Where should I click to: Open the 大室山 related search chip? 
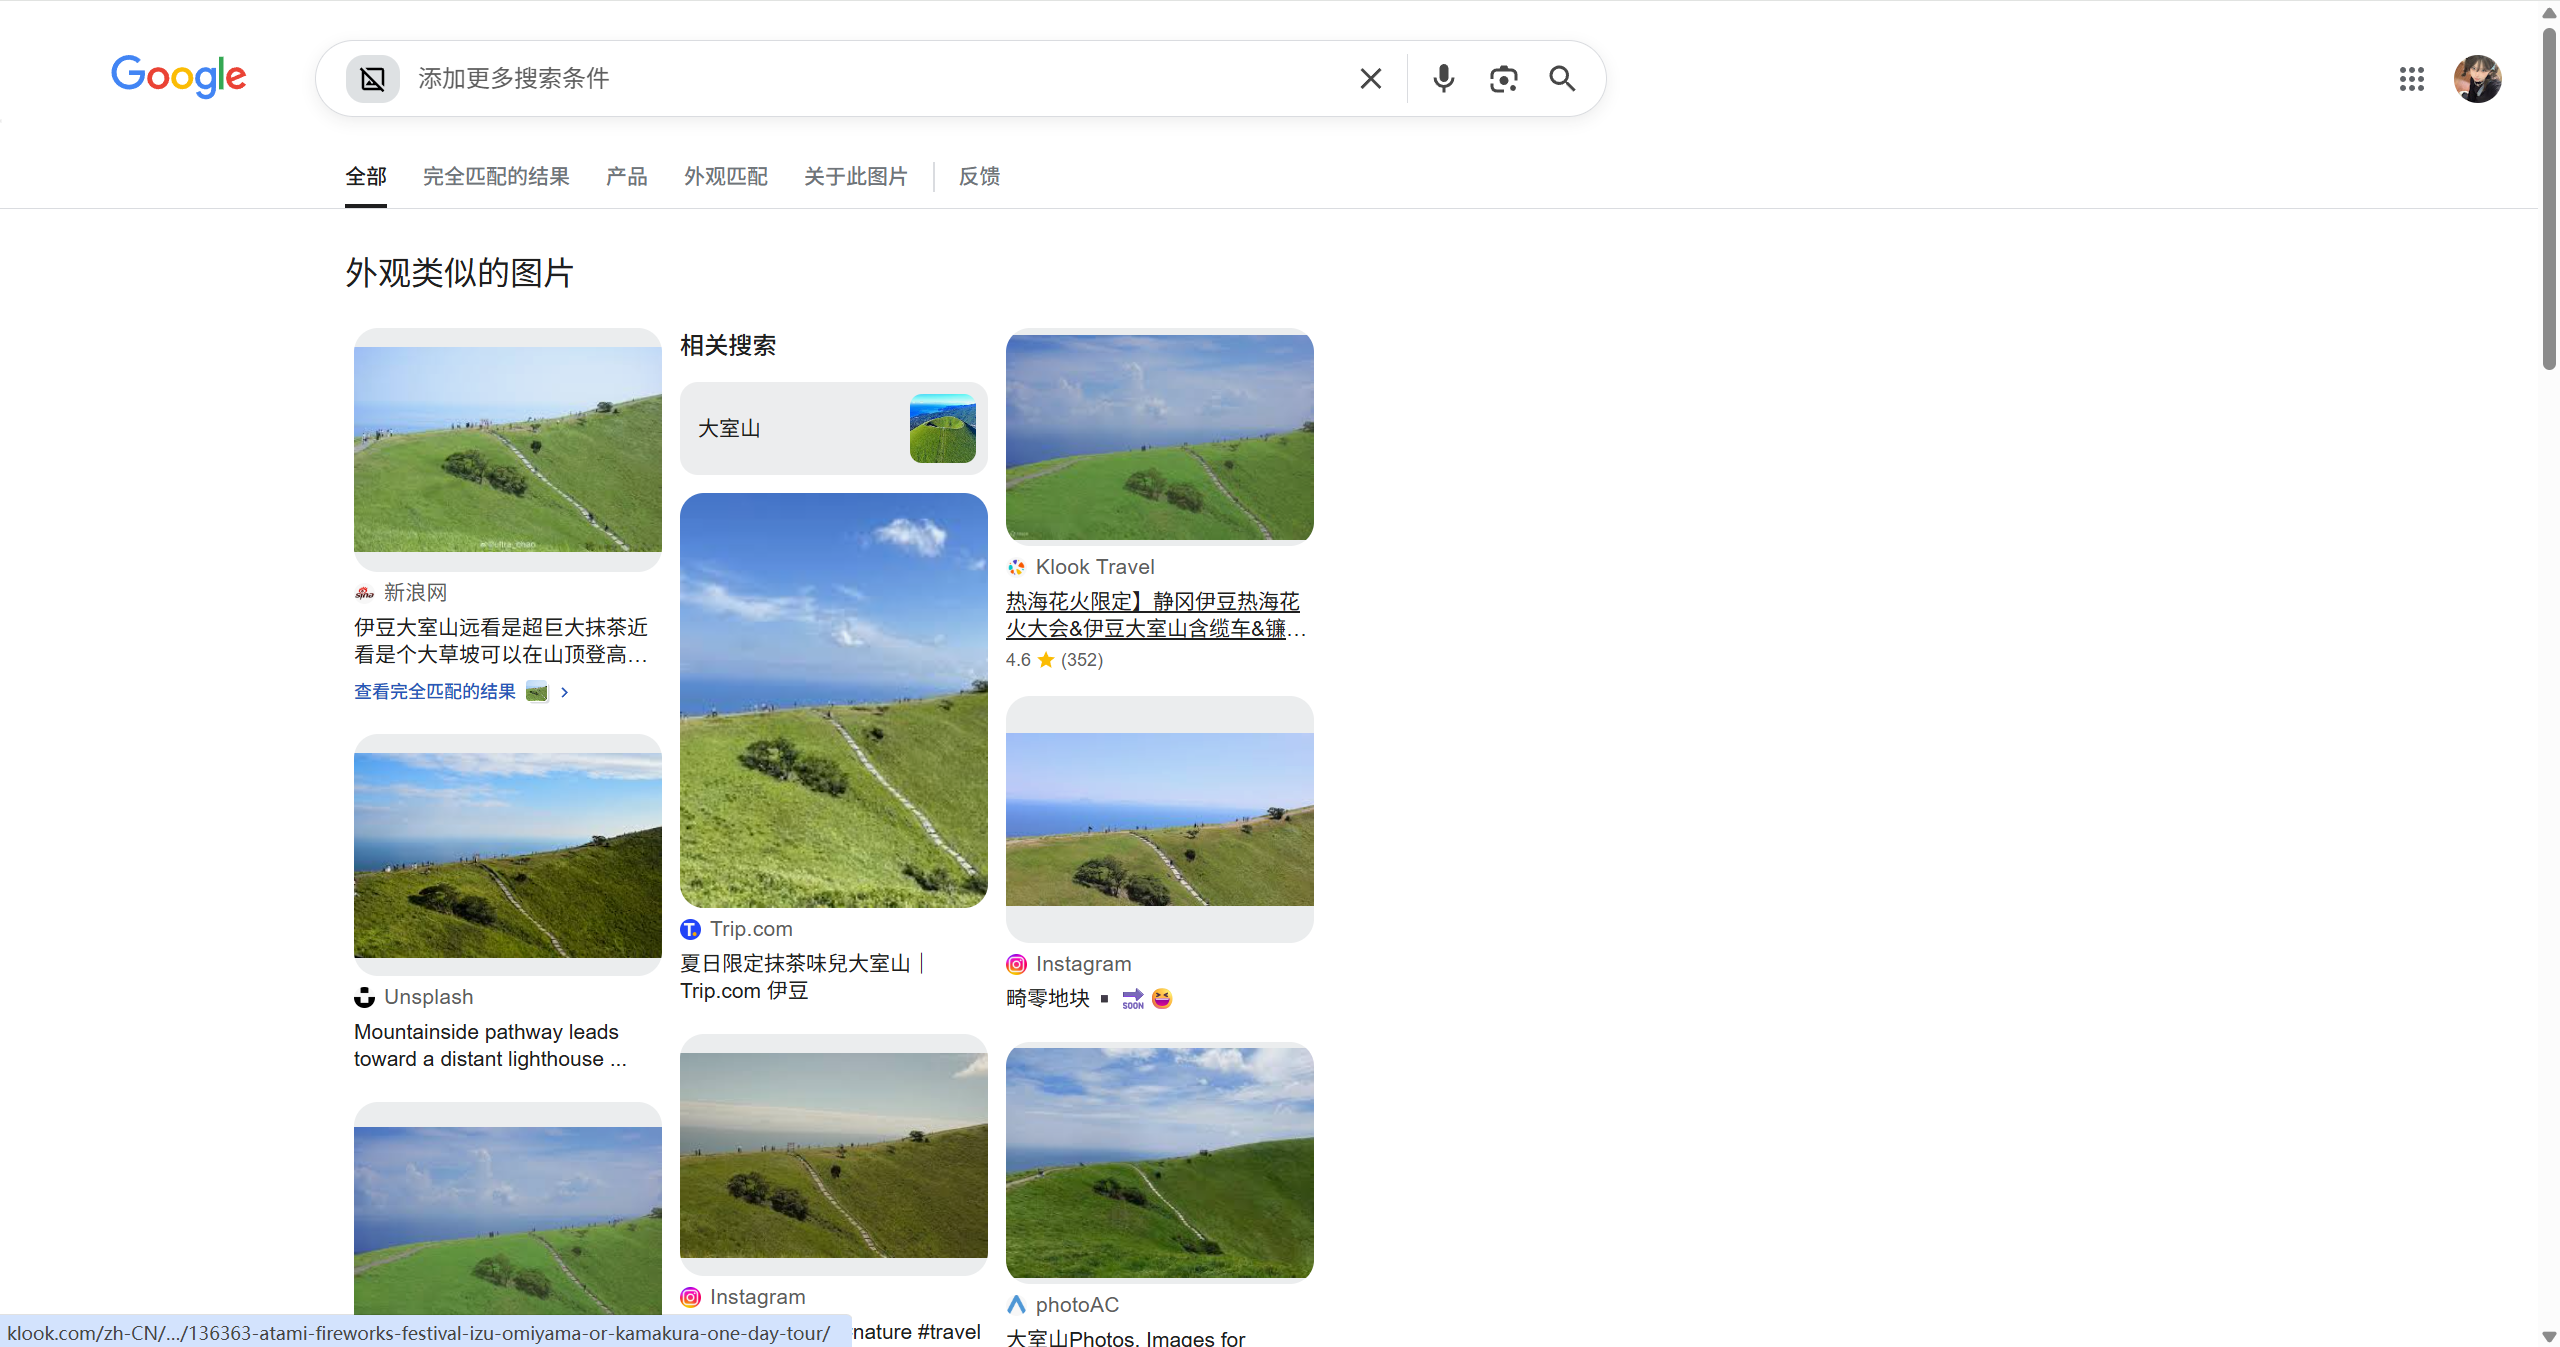(833, 428)
